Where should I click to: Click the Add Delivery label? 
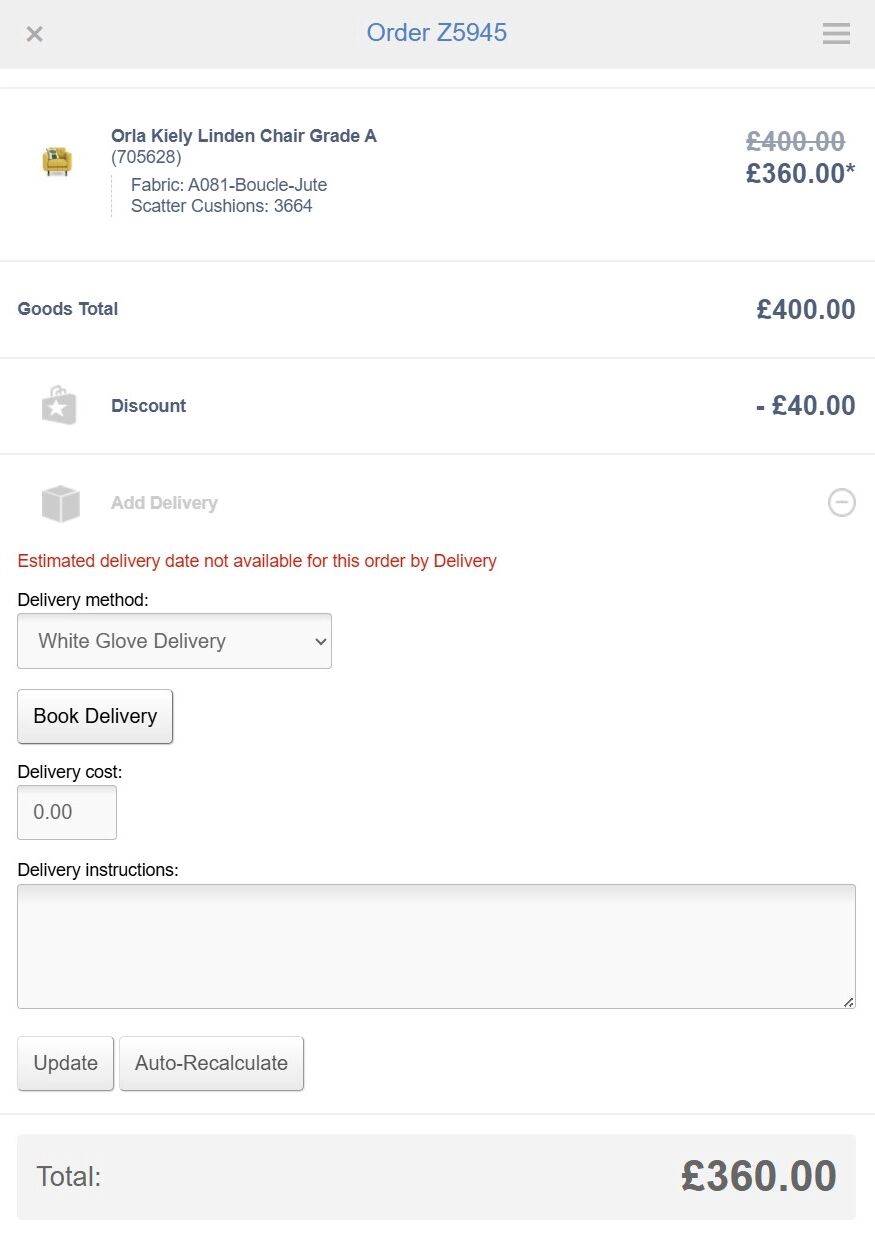[x=164, y=503]
